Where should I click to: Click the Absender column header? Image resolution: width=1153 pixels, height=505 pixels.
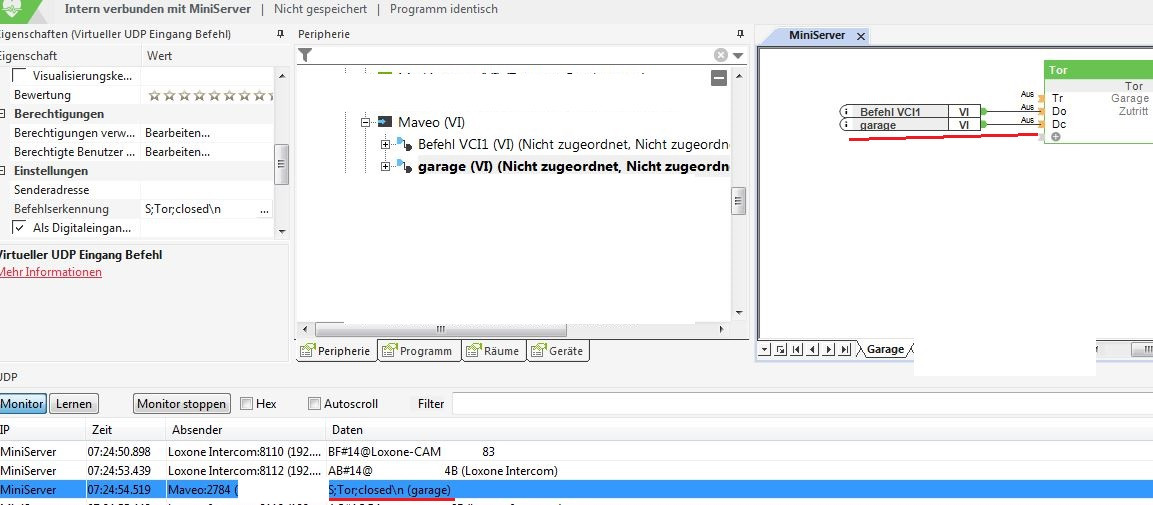[246, 430]
